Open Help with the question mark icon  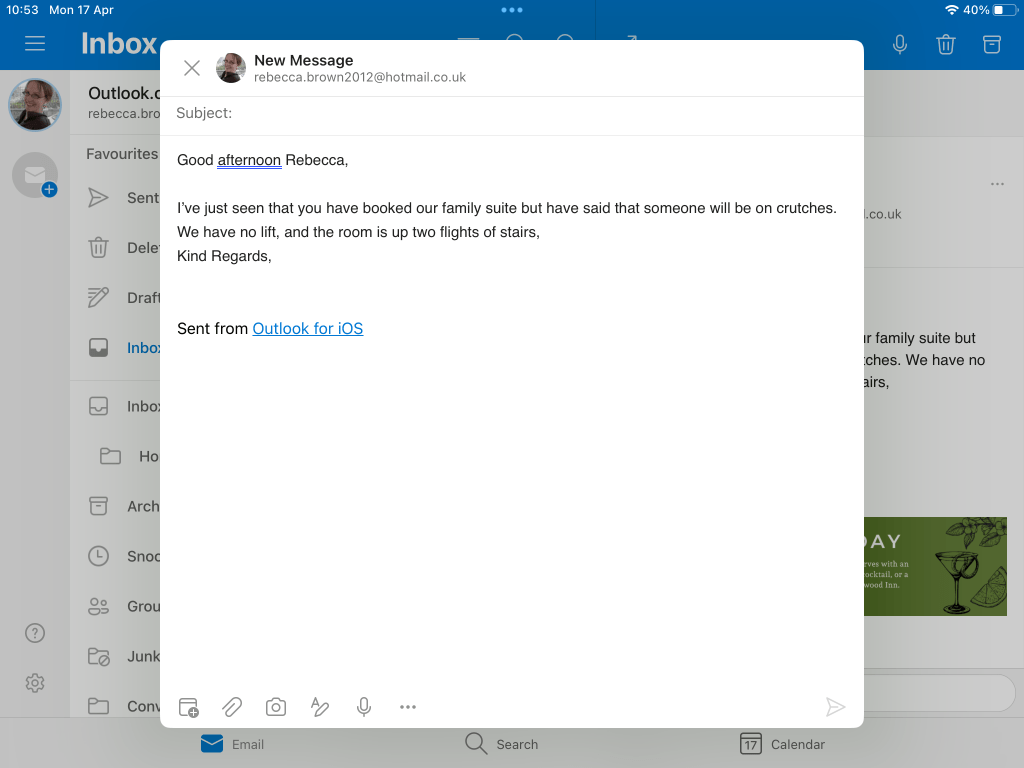tap(35, 633)
